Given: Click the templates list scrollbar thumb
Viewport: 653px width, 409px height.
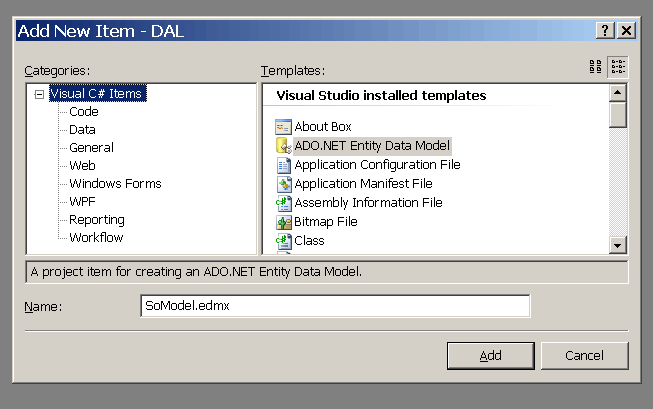Looking at the screenshot, I should (x=618, y=115).
